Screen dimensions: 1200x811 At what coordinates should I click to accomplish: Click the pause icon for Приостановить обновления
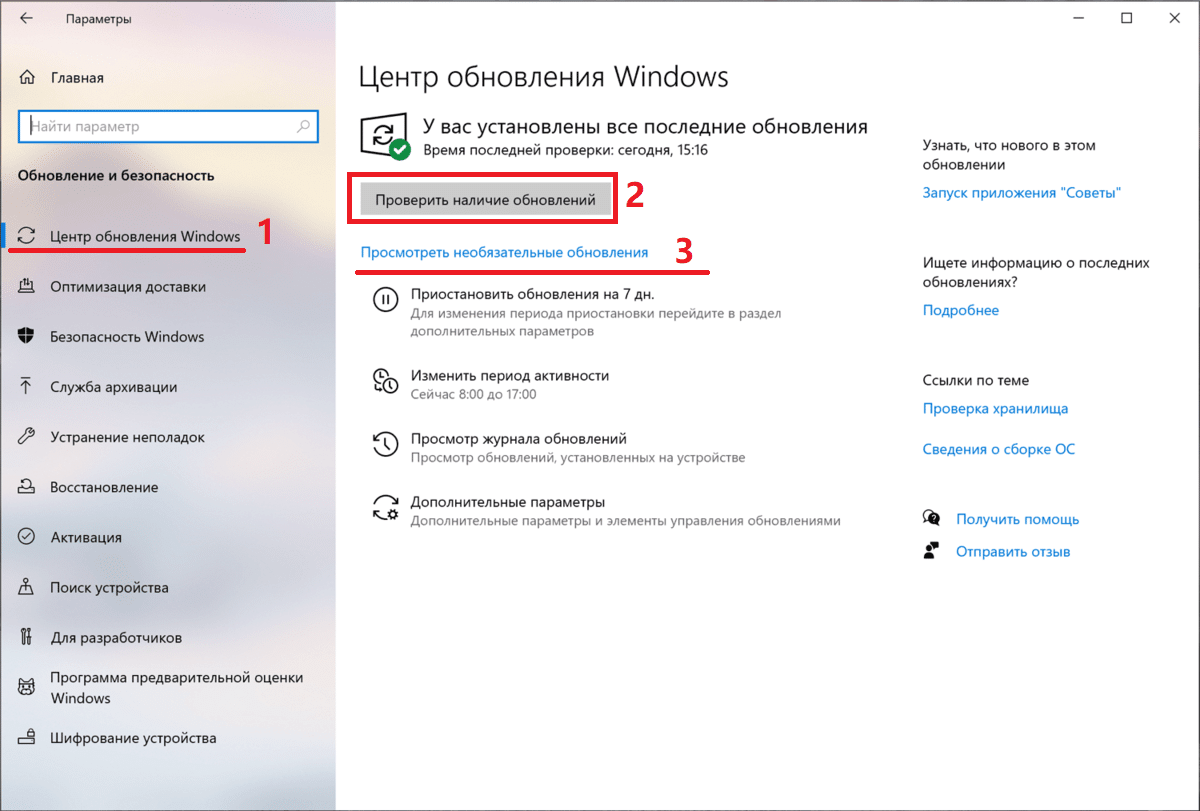(x=385, y=299)
